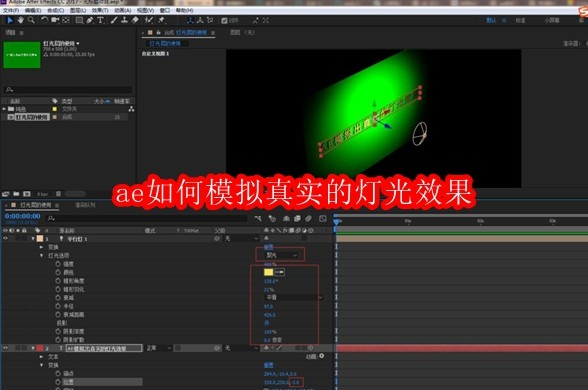Viewport: 588px width, 390px height.
Task: Open the Graph Editor icon
Action: tap(322, 218)
